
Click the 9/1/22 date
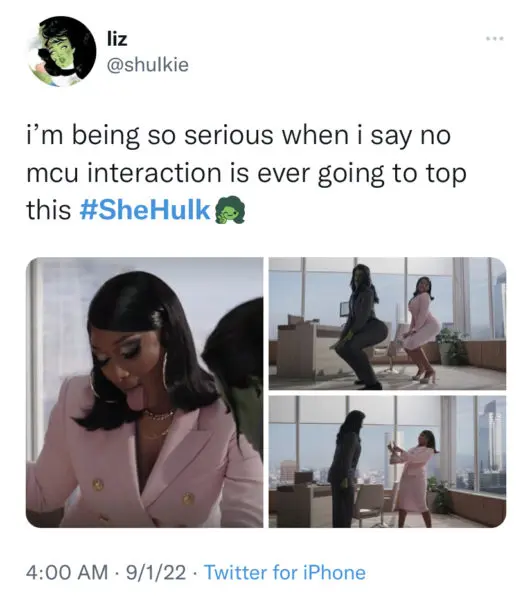click(x=156, y=573)
